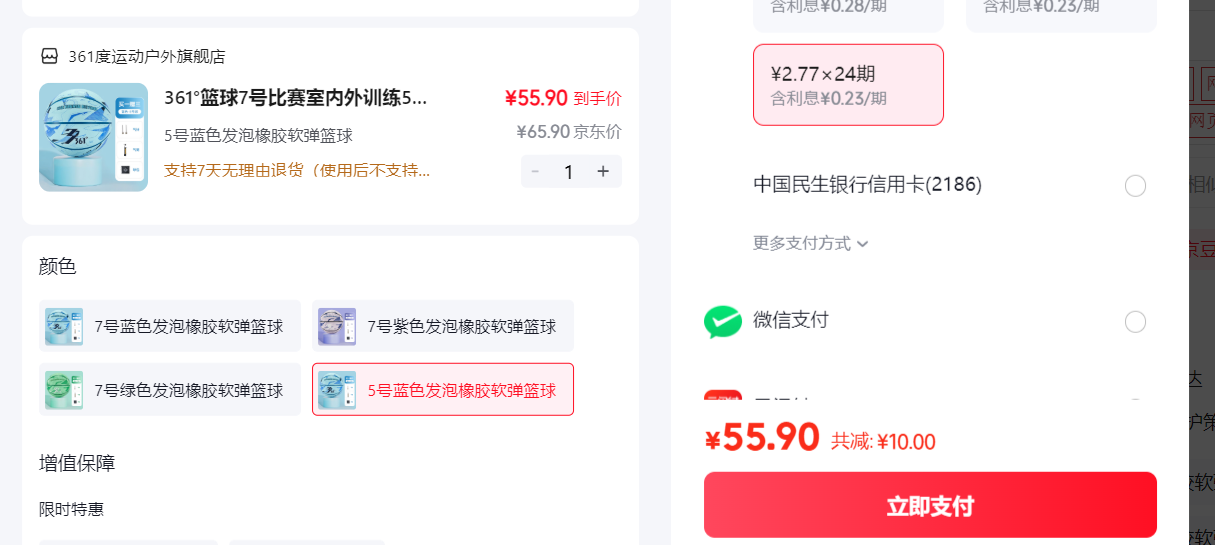Click the chevron next to 更多支付方式
The width and height of the screenshot is (1215, 545).
(x=863, y=243)
